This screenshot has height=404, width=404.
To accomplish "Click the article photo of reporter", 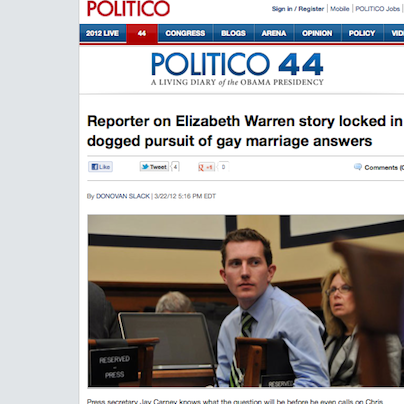I will pos(246,301).
